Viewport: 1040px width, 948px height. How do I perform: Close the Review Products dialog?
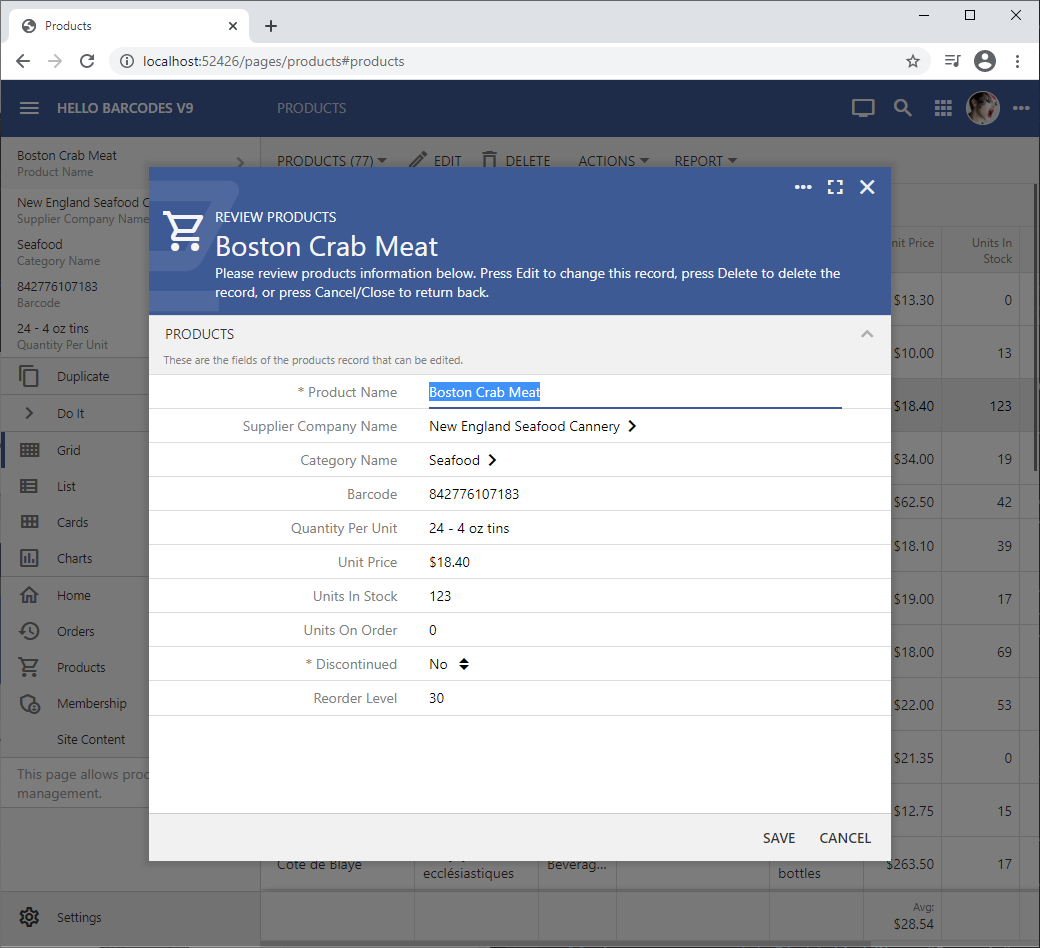(867, 187)
